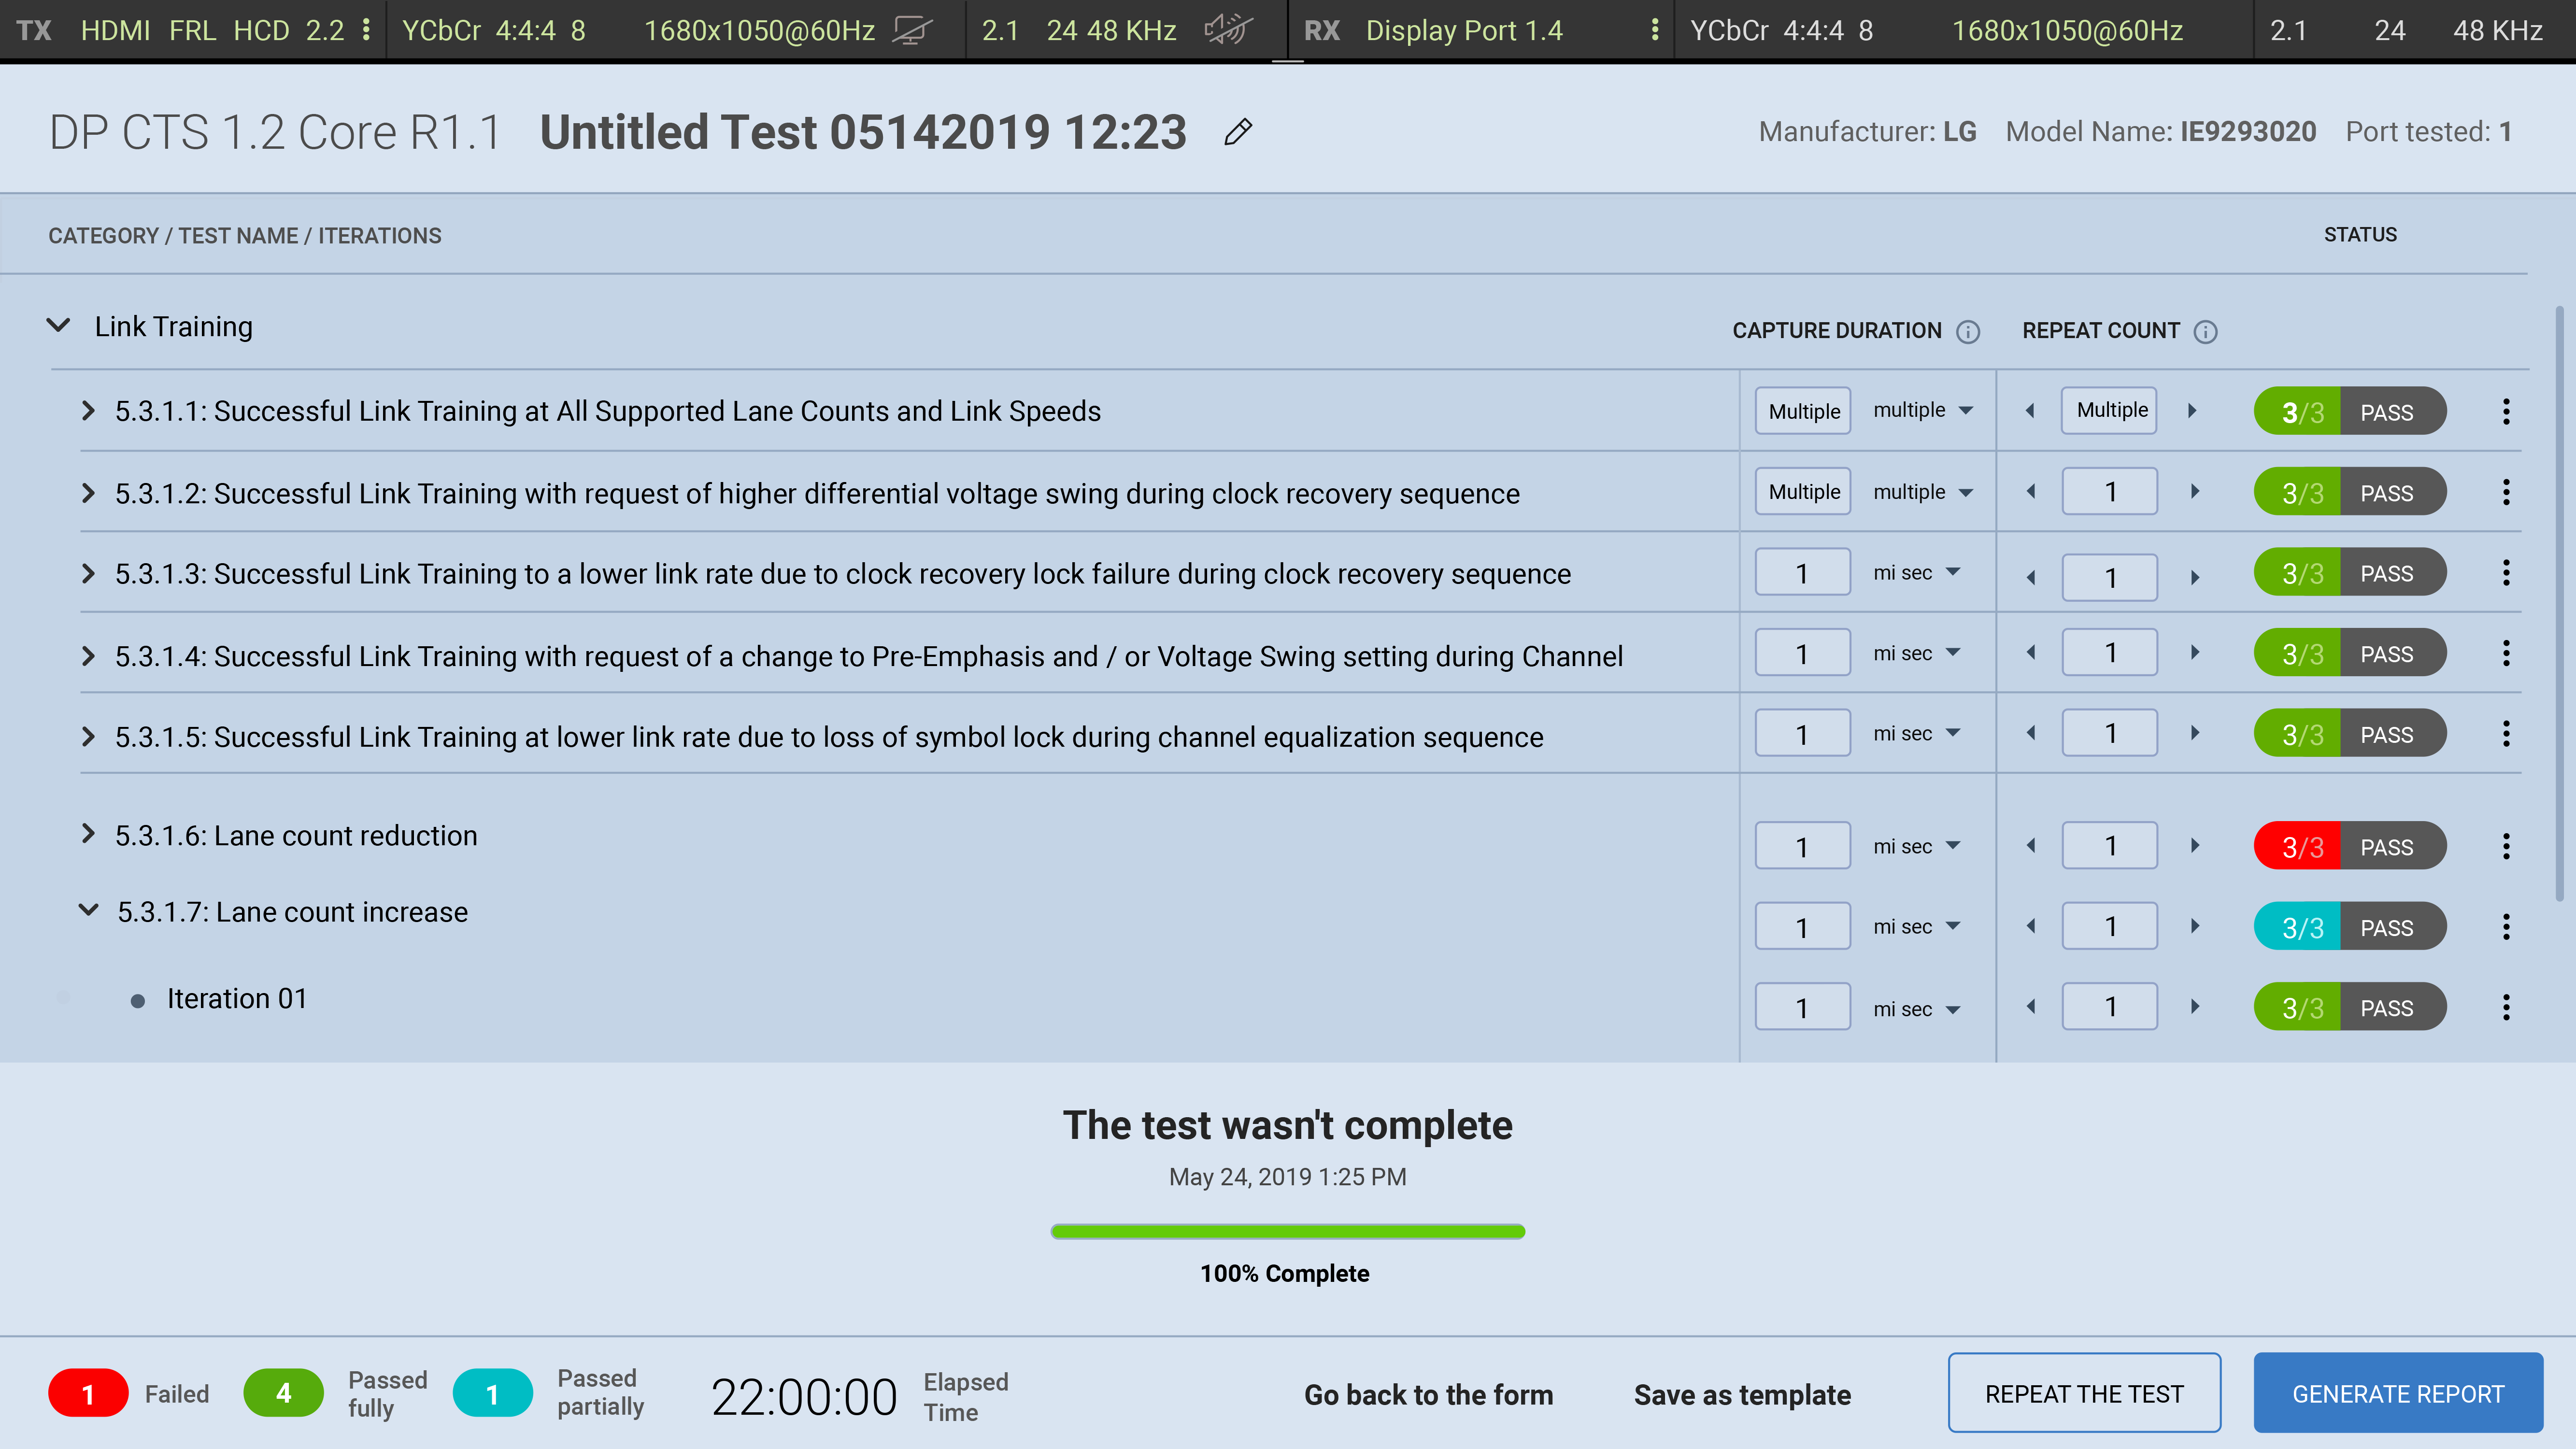The image size is (2576, 1449).
Task: Click Go back to the form
Action: [x=1428, y=1395]
